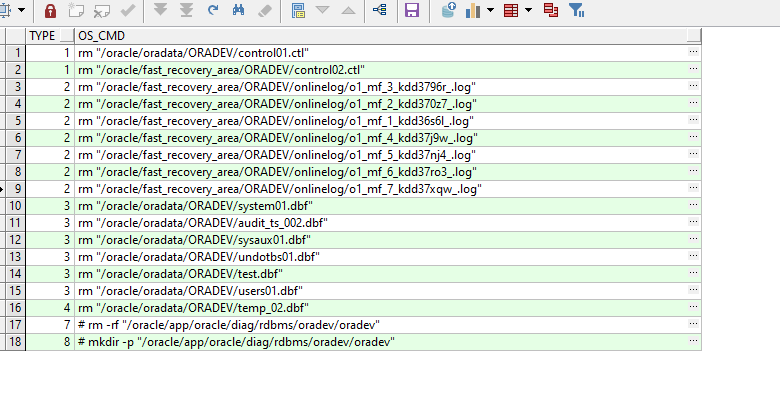Click the delete record icon
Image resolution: width=780 pixels, height=396 pixels.
[x=102, y=10]
